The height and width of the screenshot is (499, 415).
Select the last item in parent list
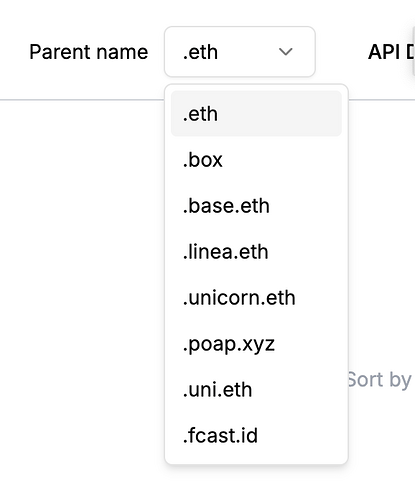coord(256,435)
